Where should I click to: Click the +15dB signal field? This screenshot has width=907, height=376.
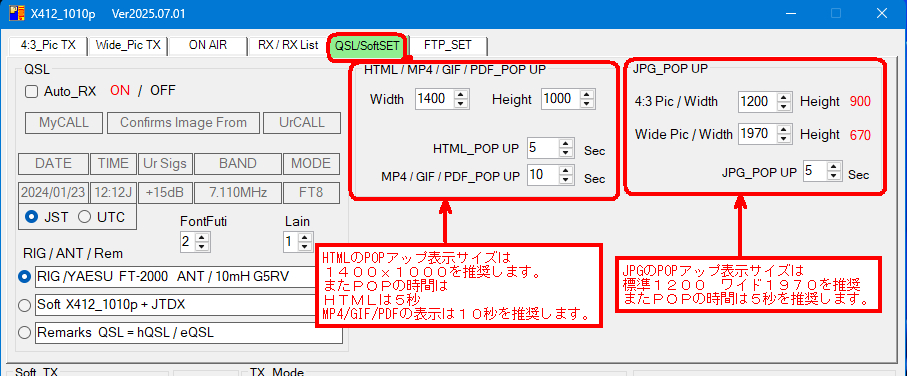point(165,193)
